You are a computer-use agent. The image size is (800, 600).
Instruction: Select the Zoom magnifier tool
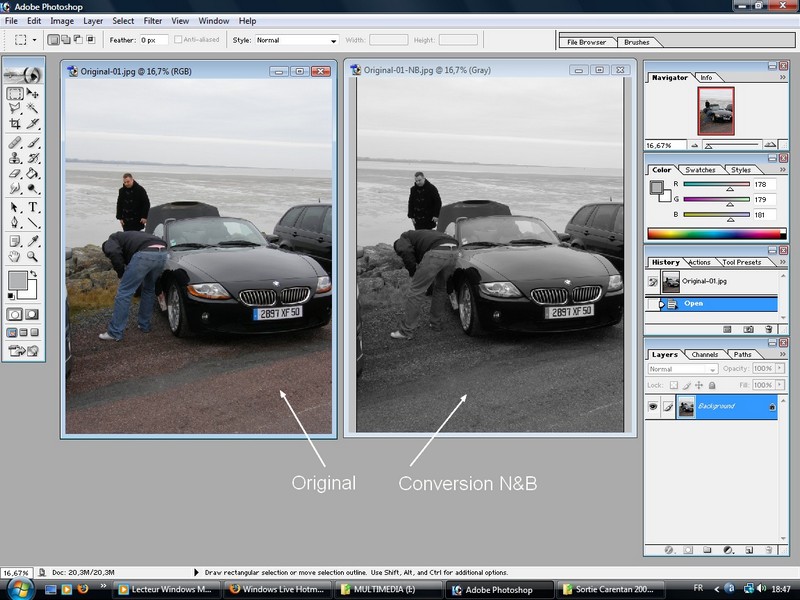tap(33, 256)
